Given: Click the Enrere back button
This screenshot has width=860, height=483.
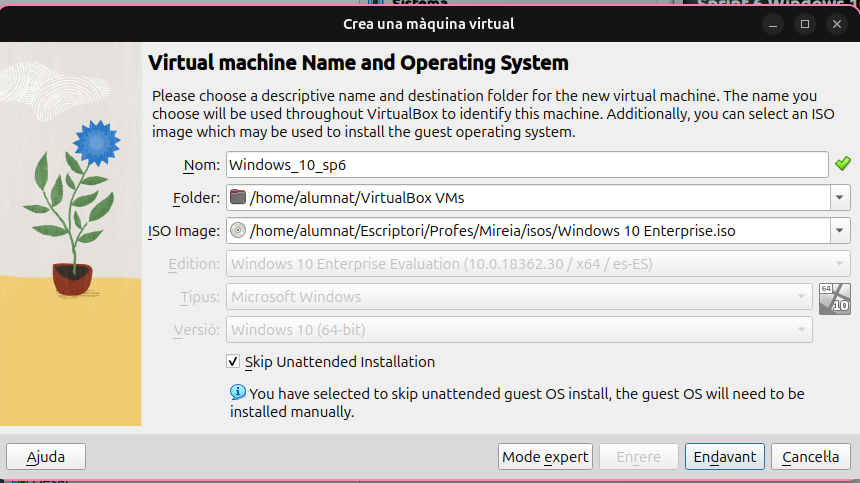Looking at the screenshot, I should (638, 457).
